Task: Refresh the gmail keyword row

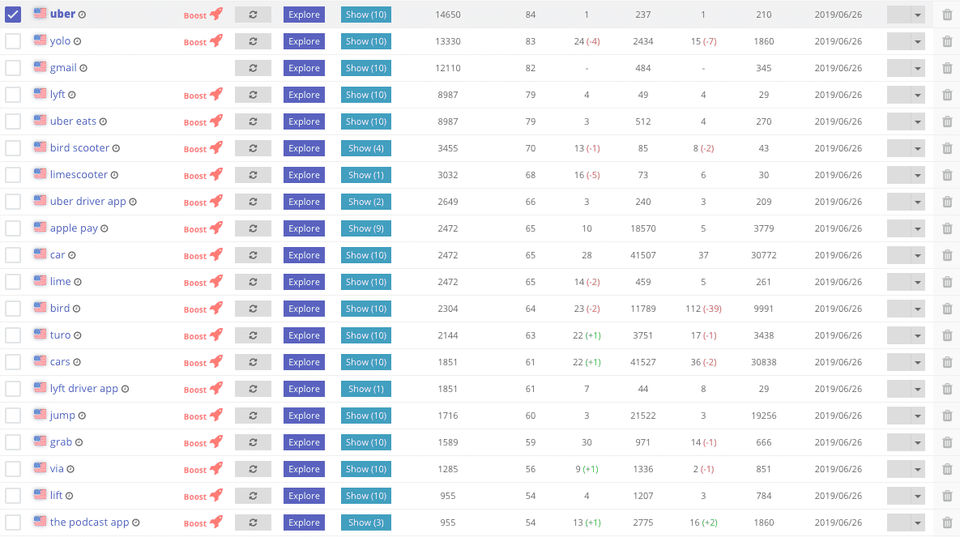Action: click(x=253, y=68)
